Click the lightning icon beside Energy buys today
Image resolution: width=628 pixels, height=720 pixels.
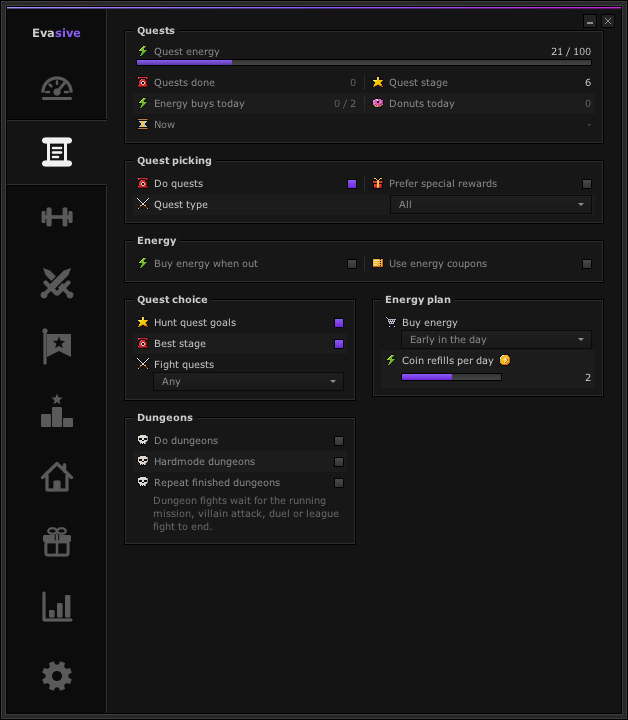pyautogui.click(x=143, y=103)
